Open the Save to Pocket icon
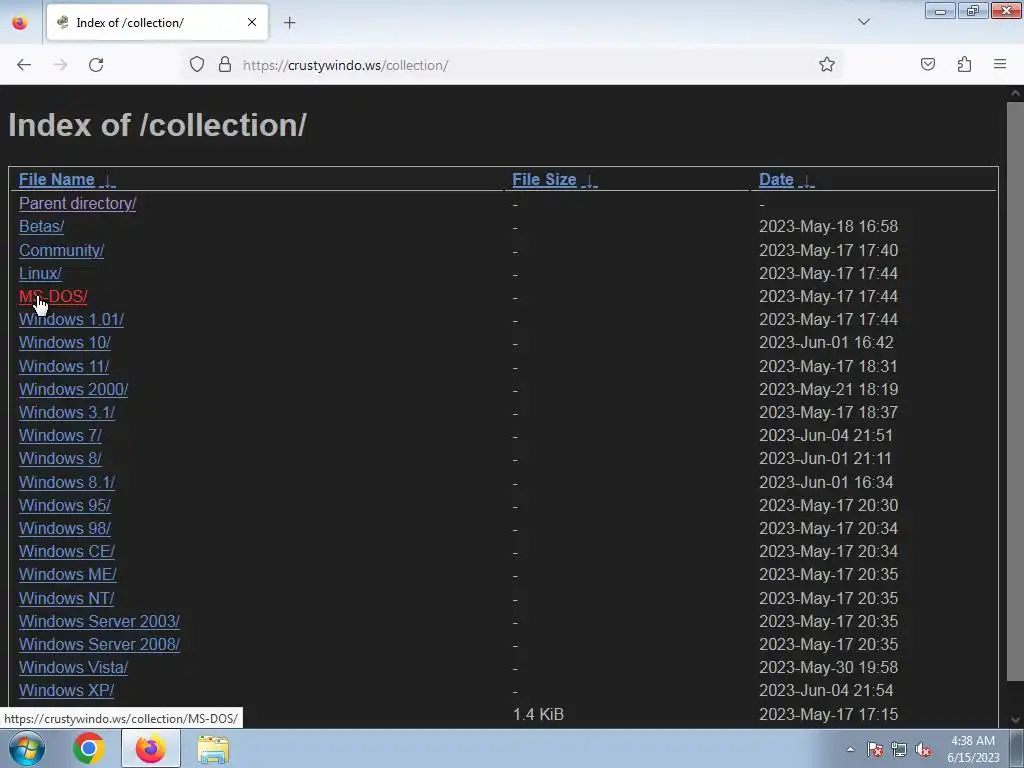 927,65
